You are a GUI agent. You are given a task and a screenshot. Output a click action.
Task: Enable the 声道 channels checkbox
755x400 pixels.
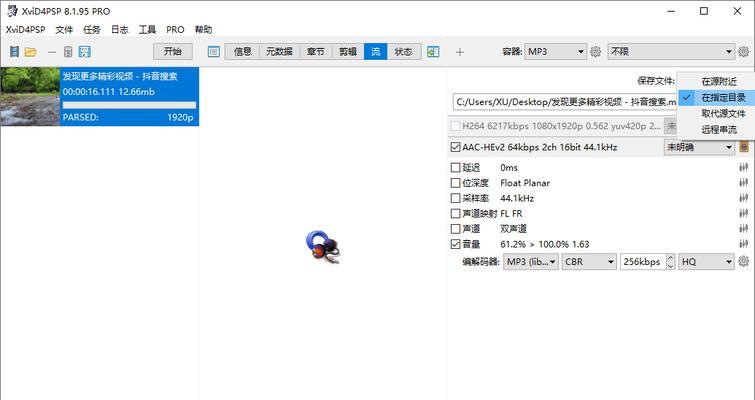(x=455, y=229)
